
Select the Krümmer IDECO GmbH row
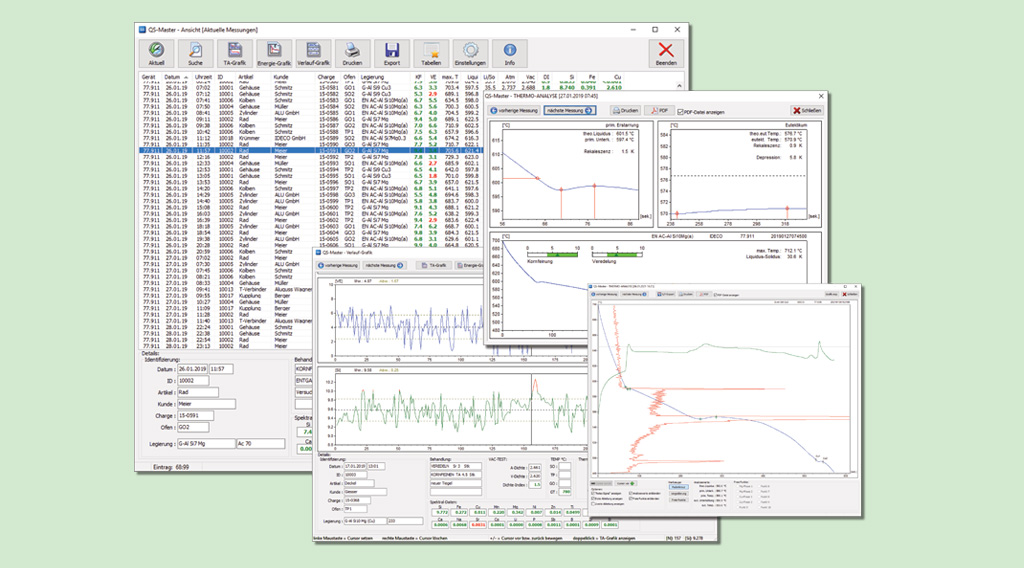[312, 138]
